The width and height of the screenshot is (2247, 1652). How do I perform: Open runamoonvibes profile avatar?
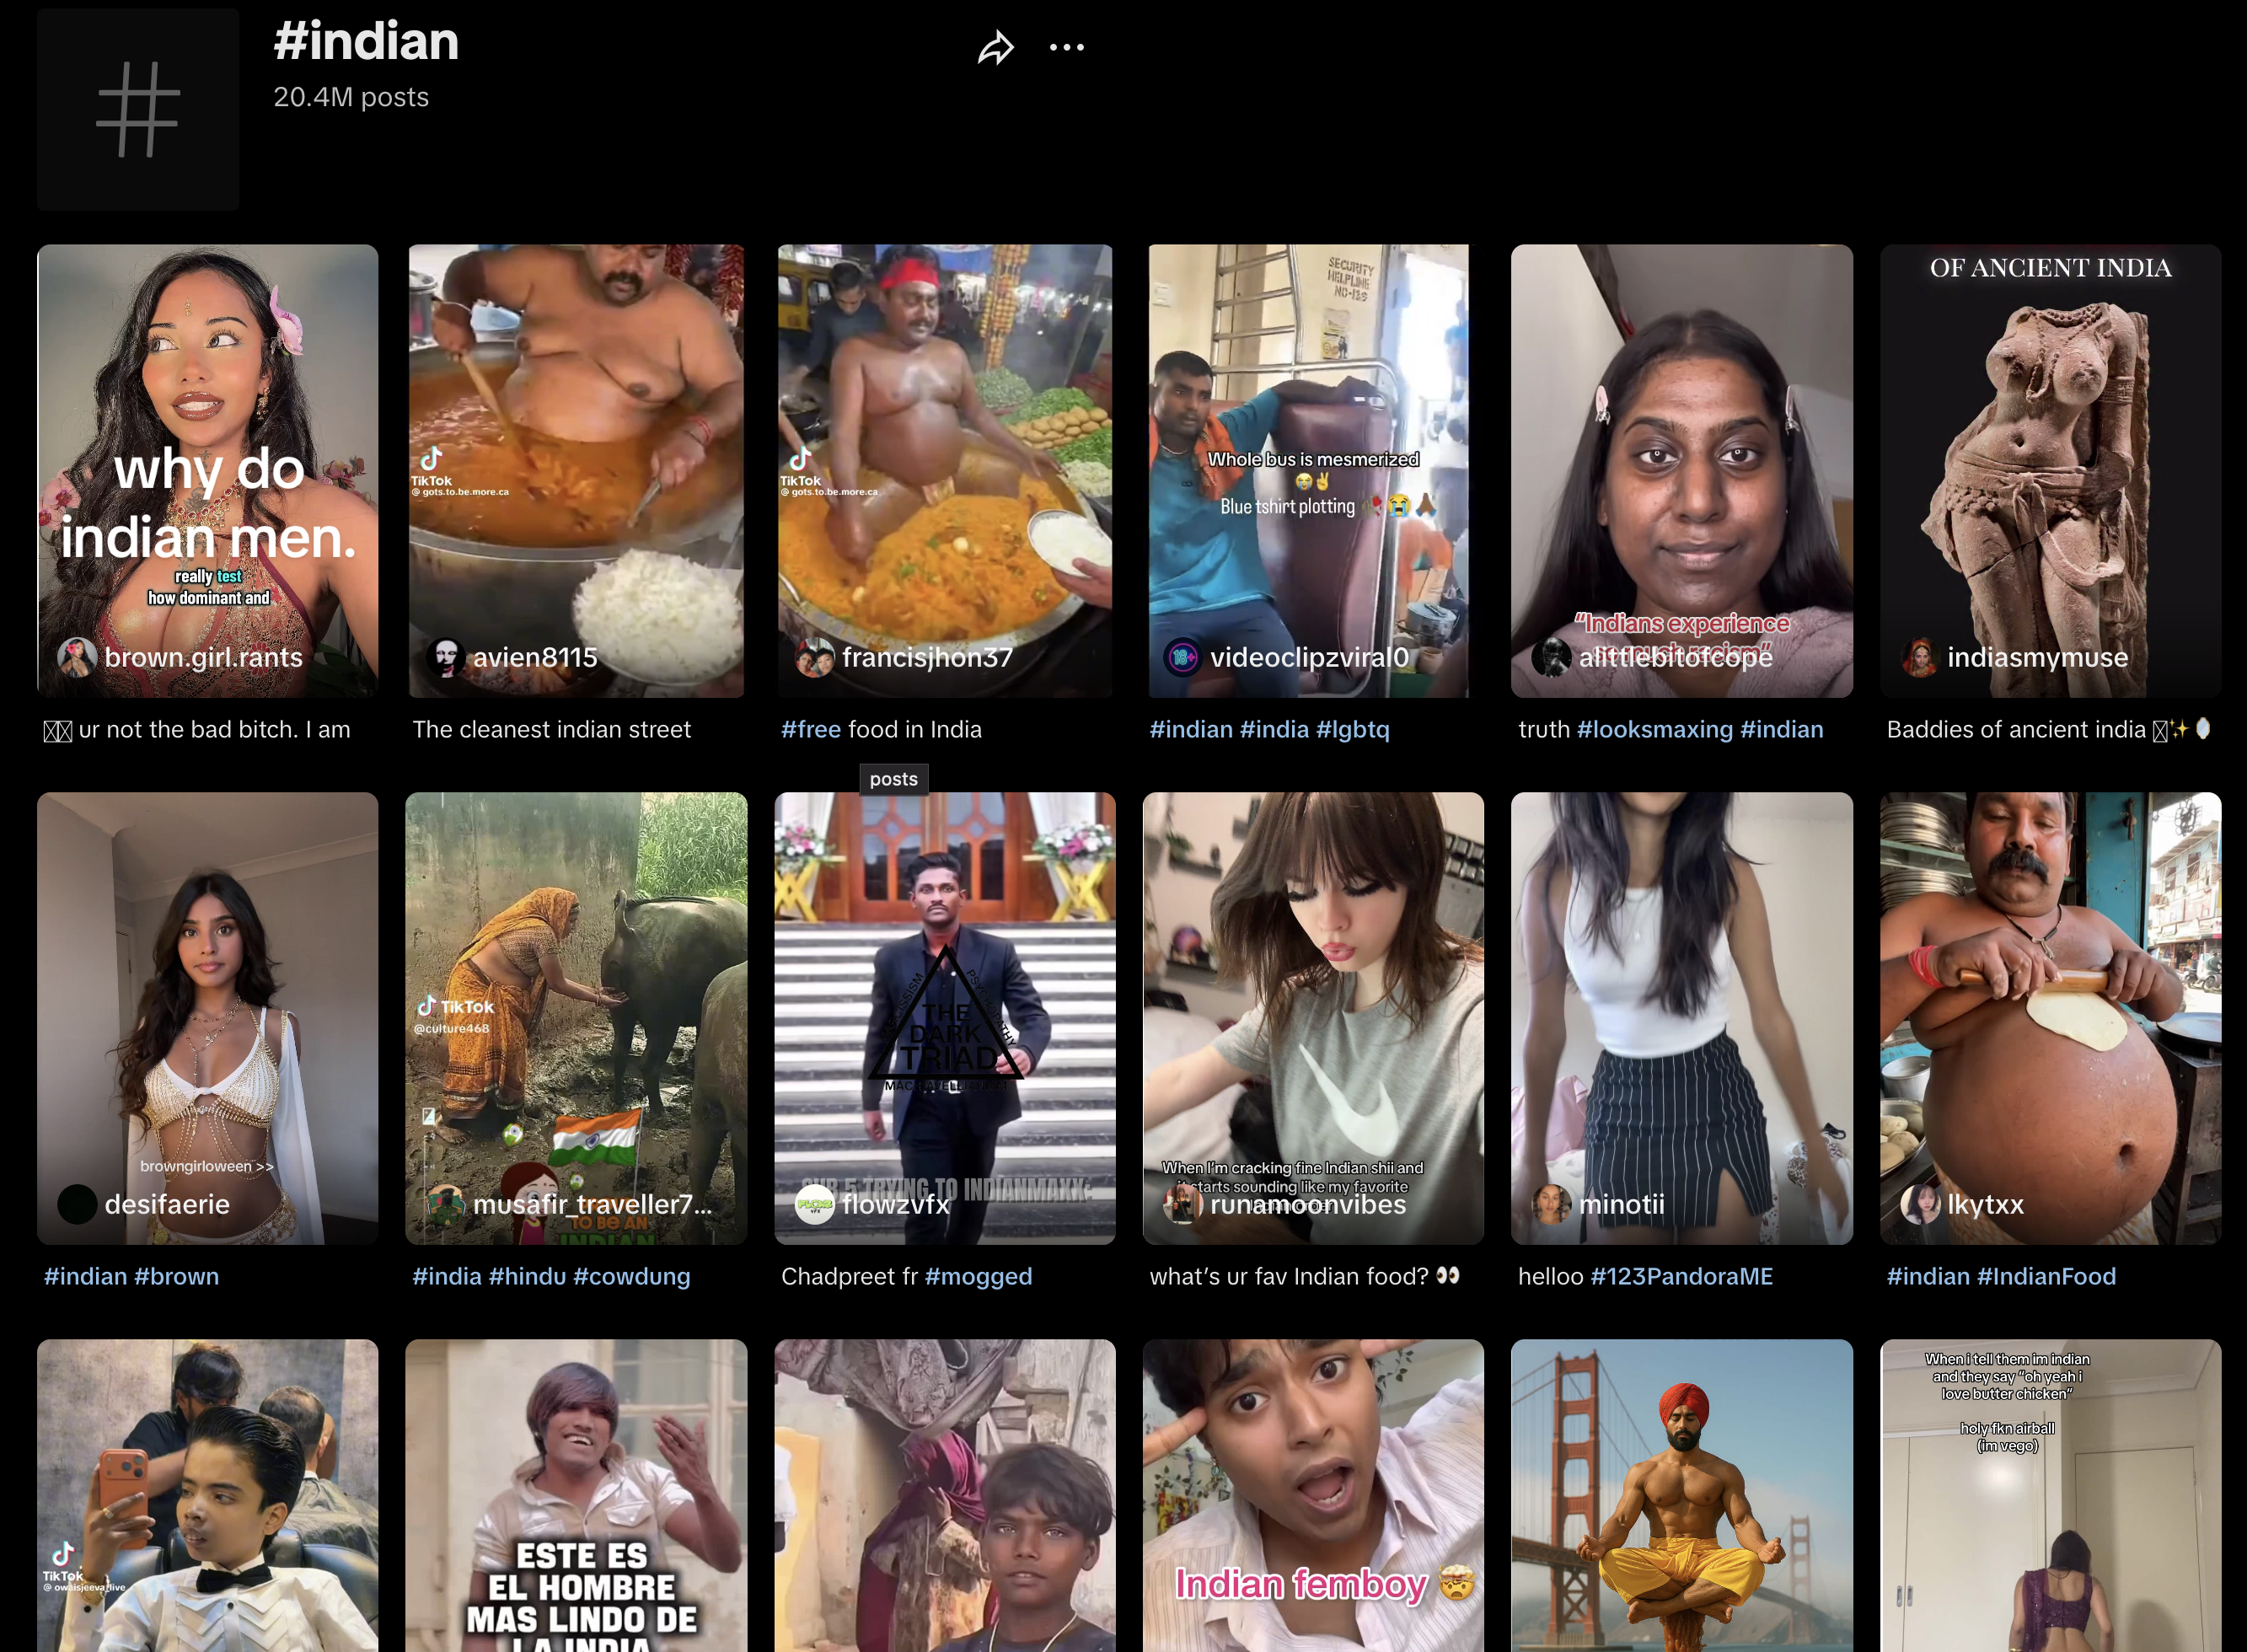[x=1183, y=1204]
